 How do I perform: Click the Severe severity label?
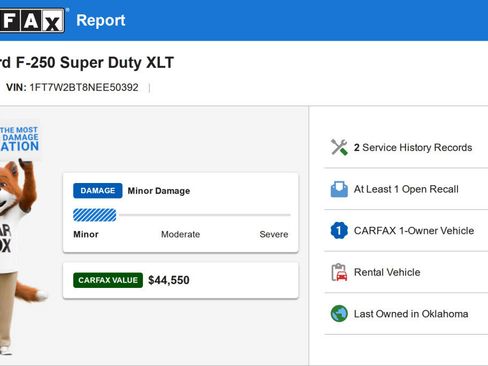click(274, 234)
